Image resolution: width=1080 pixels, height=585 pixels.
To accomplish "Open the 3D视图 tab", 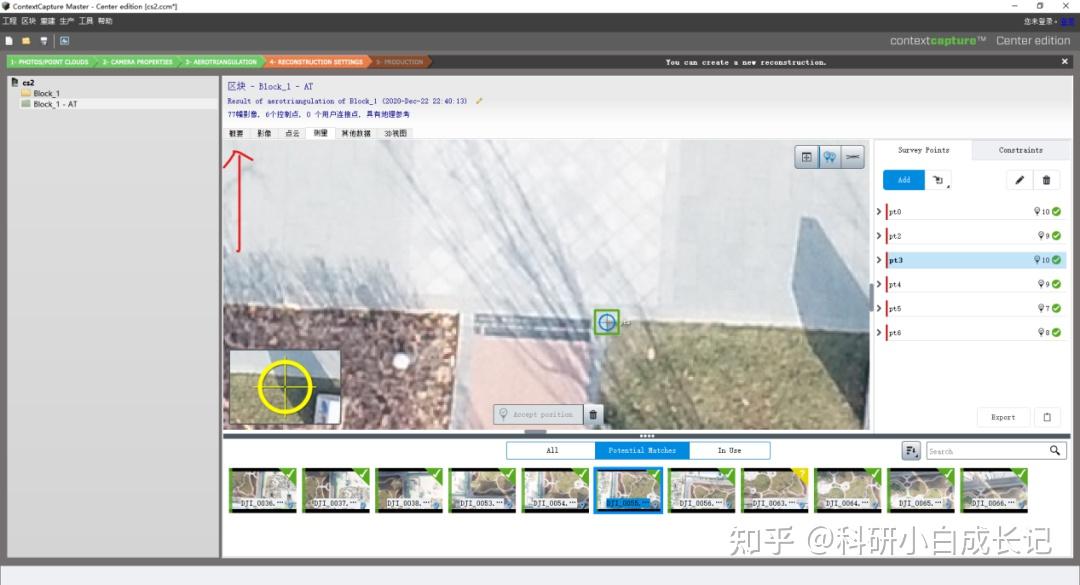I will click(395, 133).
